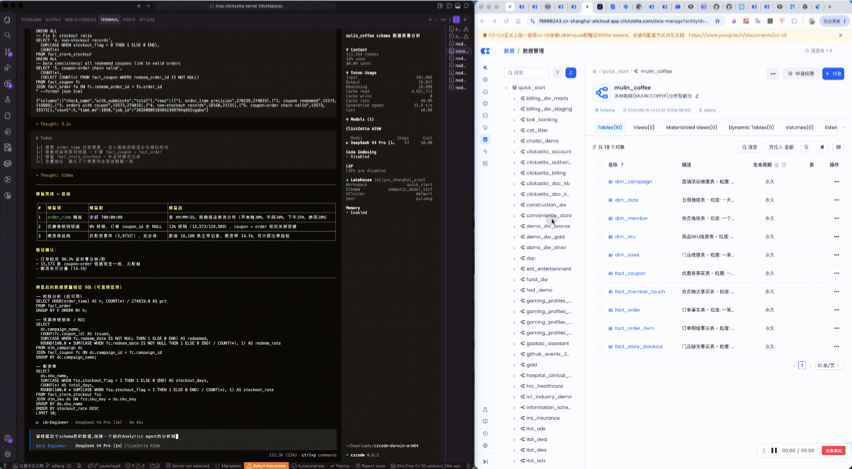Bookmark the page with the star icon

[718, 21]
